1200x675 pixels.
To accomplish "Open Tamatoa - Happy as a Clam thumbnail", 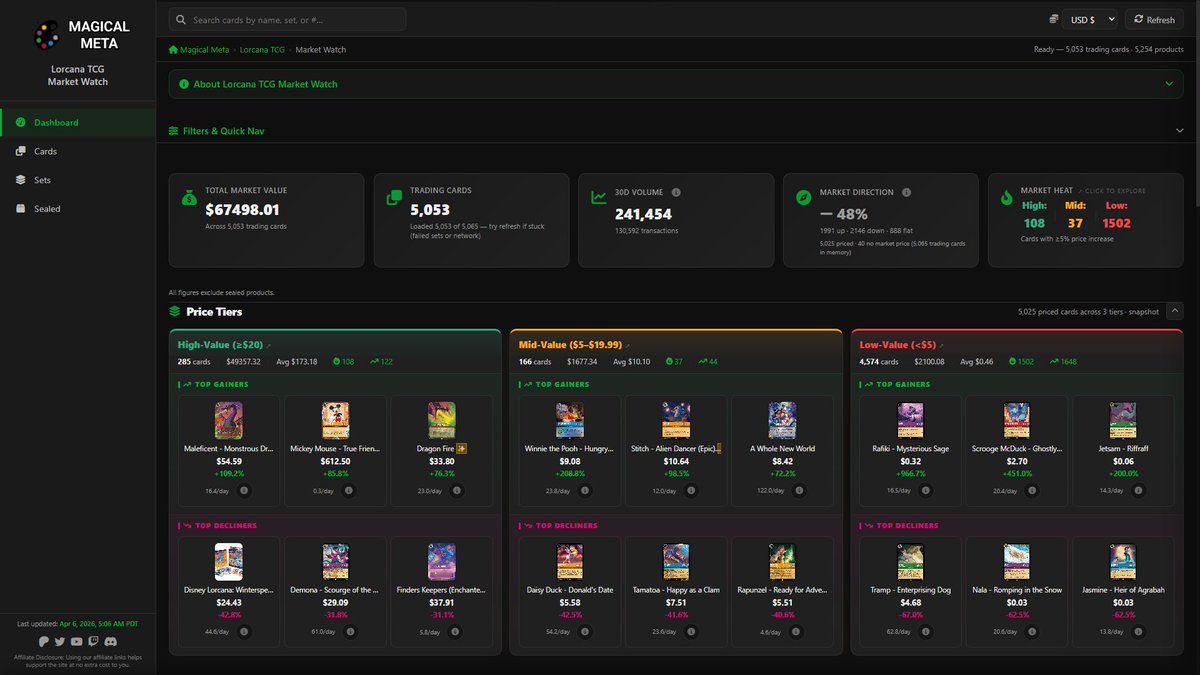I will (x=676, y=562).
